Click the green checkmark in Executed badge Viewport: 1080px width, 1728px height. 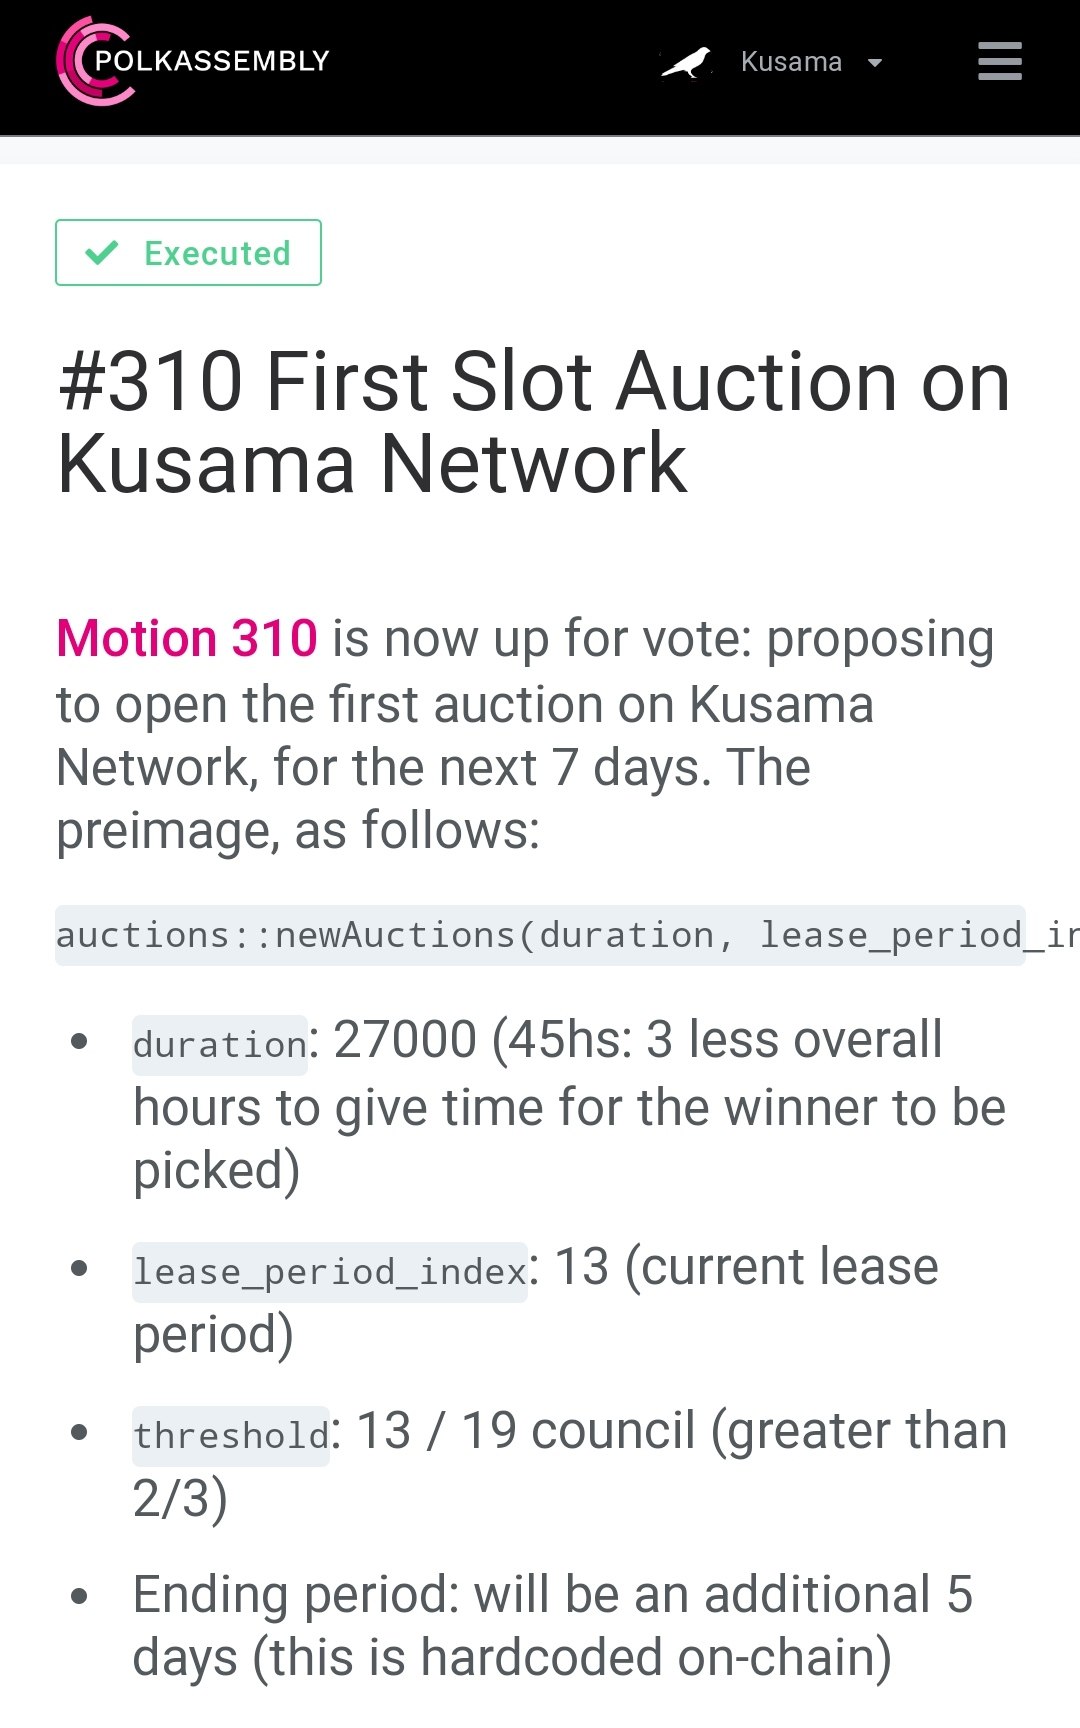click(x=102, y=252)
